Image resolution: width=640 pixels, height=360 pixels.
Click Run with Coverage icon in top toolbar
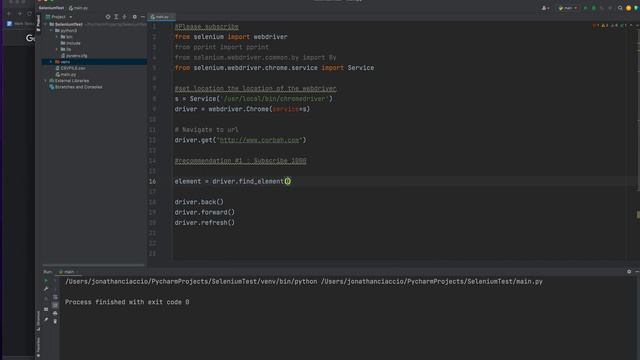click(602, 8)
